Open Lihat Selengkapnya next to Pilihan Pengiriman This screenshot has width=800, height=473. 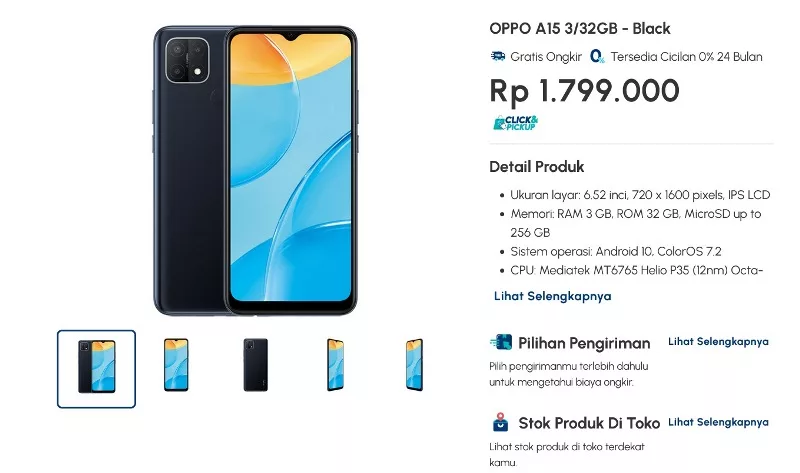718,341
